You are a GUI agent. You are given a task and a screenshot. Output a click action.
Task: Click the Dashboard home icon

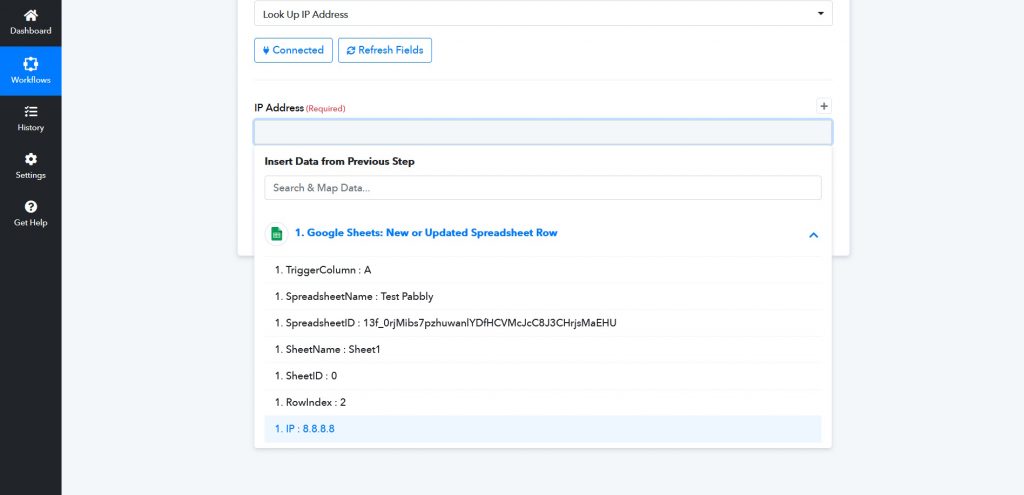tap(30, 16)
